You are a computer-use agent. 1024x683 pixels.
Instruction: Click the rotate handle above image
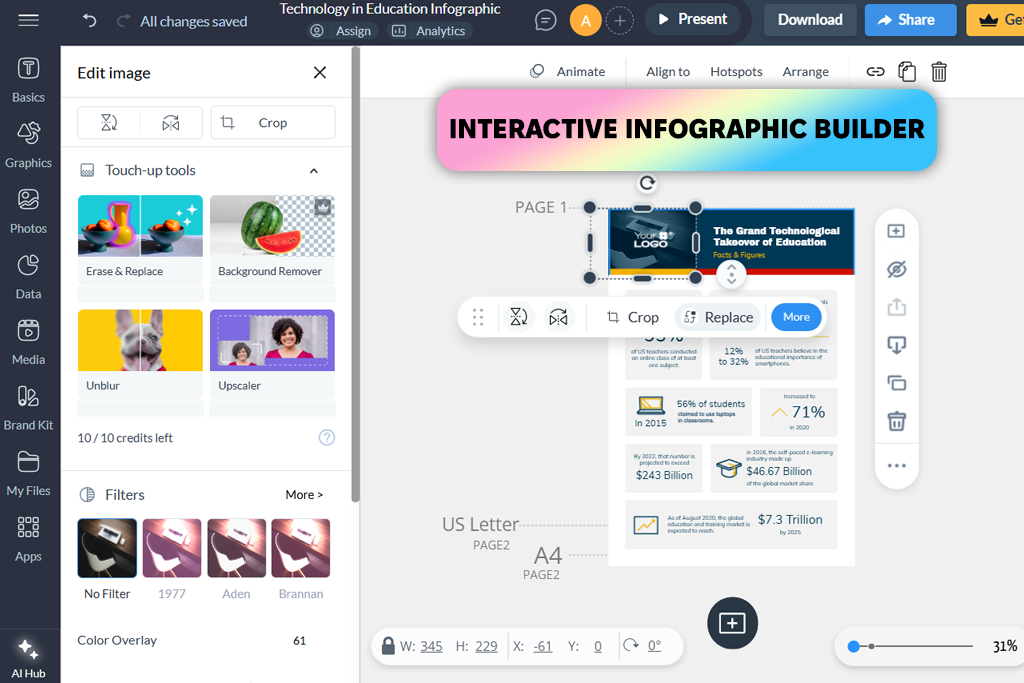pos(647,183)
